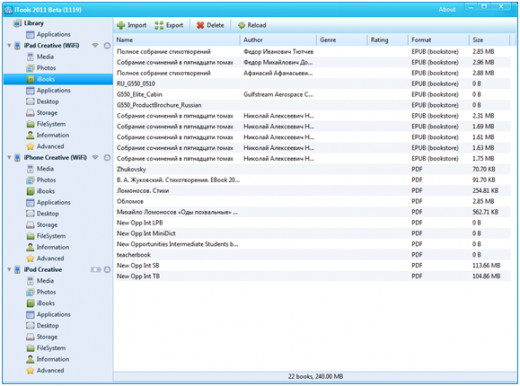Viewport: 520px width, 386px height.
Task: Select the New Opp Int MiniDict row
Action: [312, 233]
